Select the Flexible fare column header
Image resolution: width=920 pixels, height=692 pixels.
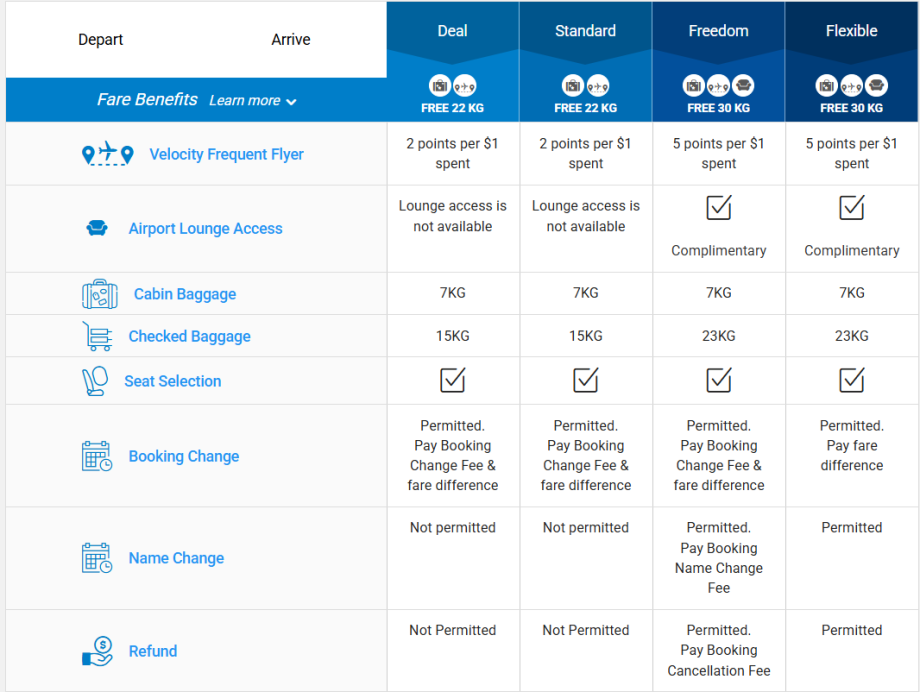[x=852, y=31]
